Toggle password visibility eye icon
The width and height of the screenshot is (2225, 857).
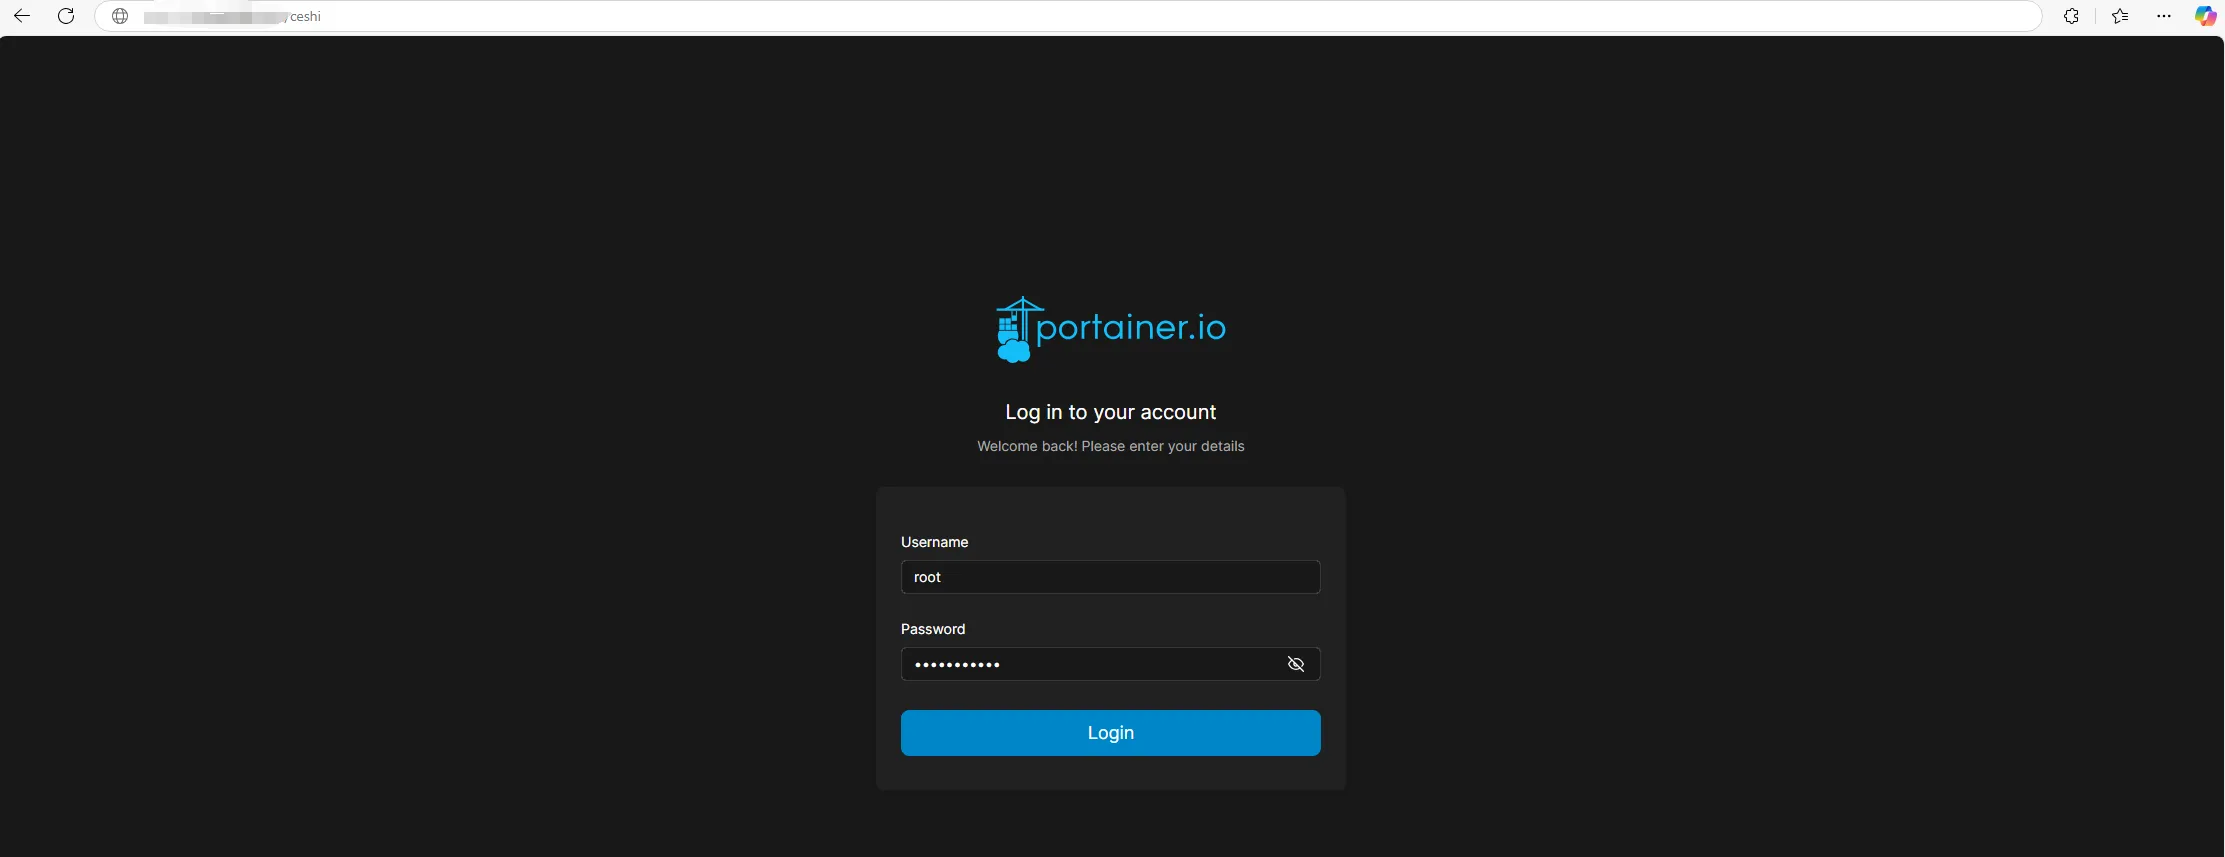tap(1296, 664)
